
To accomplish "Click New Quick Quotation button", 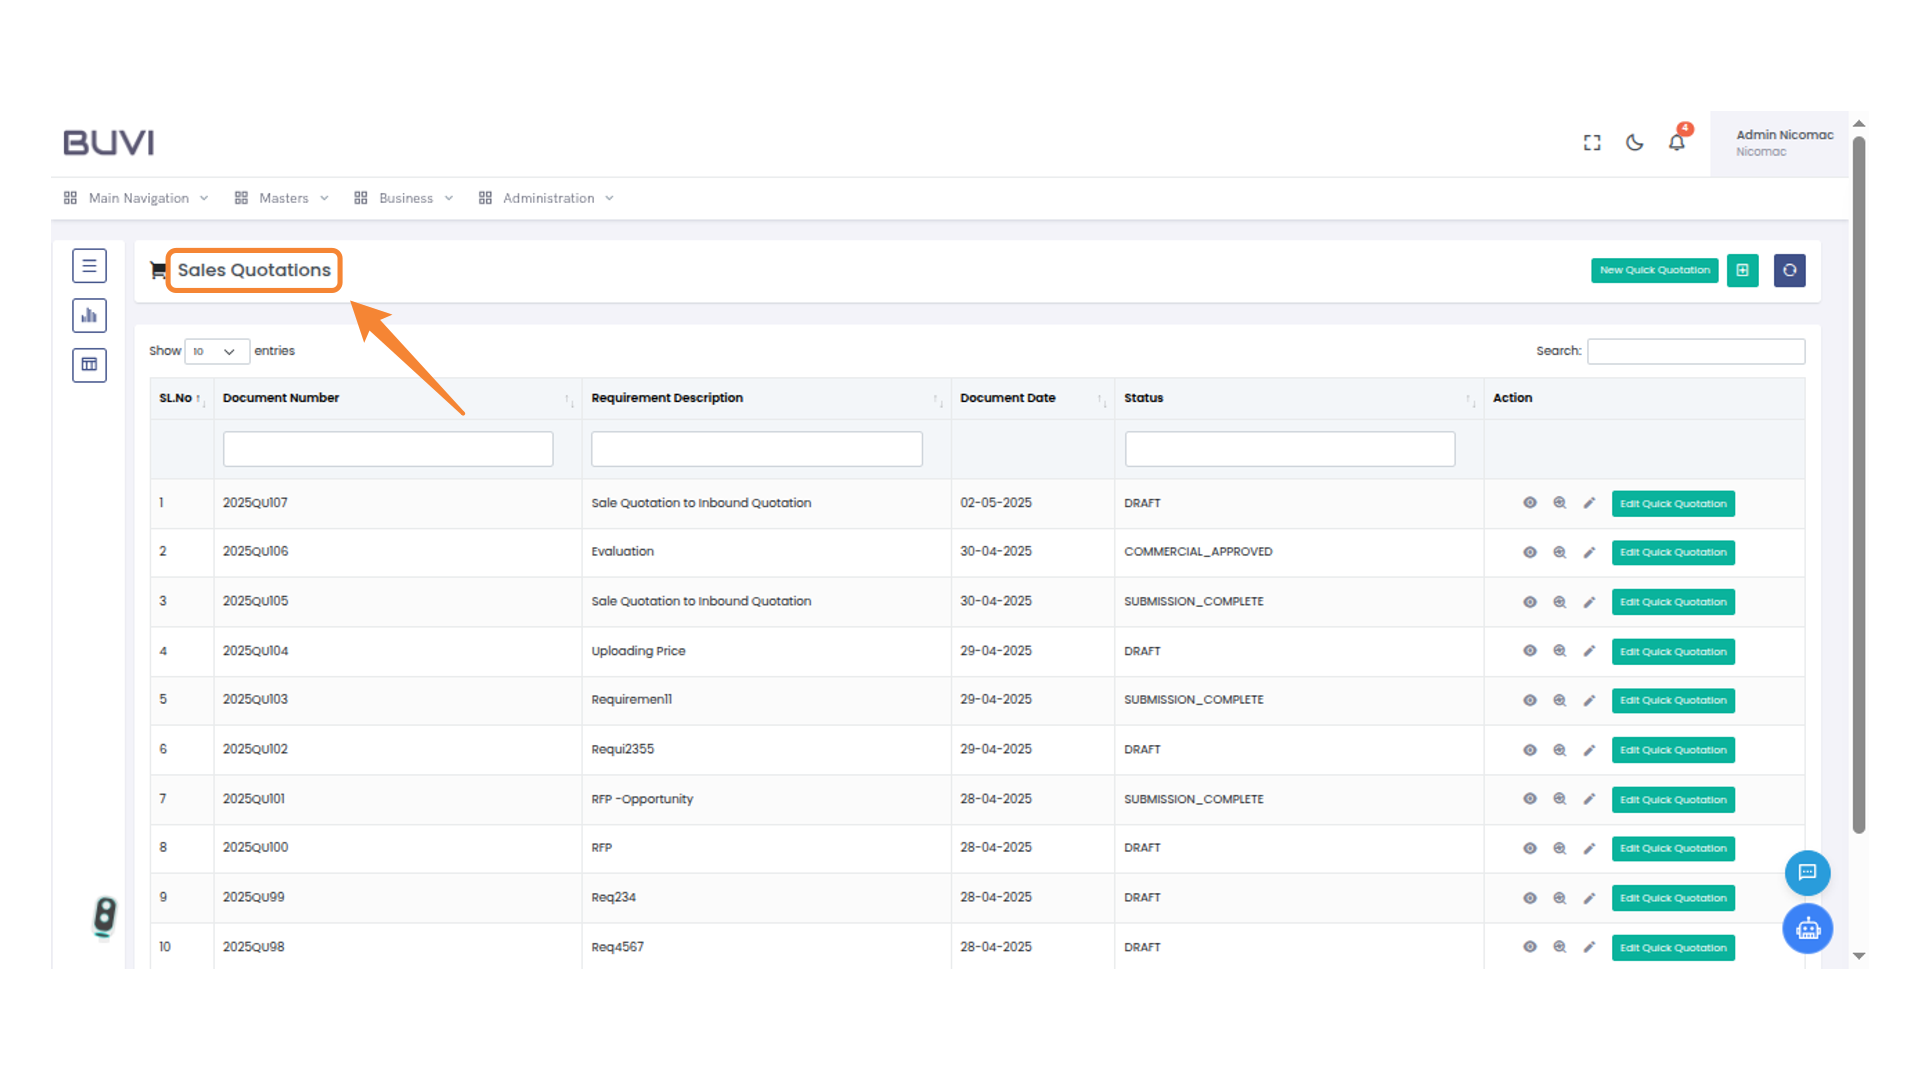I will click(x=1654, y=270).
